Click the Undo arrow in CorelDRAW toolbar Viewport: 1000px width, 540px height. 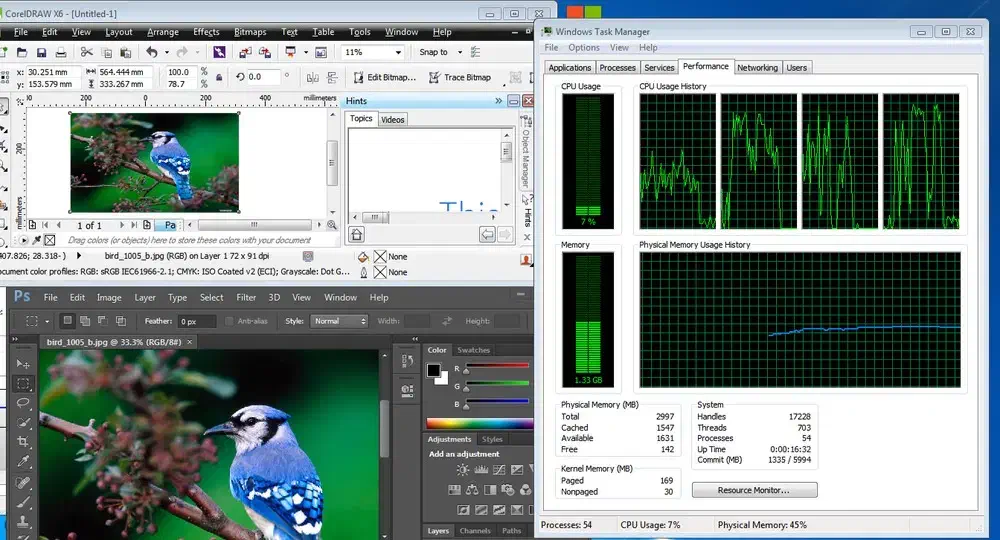pyautogui.click(x=151, y=52)
